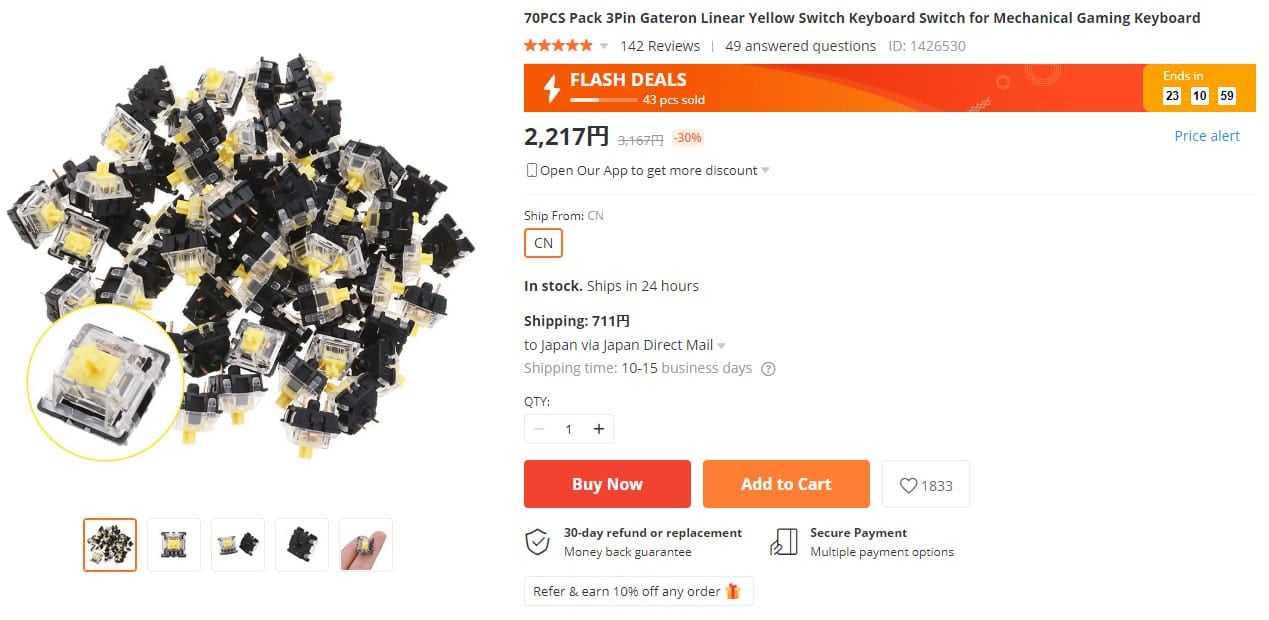Select the hand-held switch thumbnail
Image resolution: width=1269 pixels, height=620 pixels.
click(x=366, y=545)
